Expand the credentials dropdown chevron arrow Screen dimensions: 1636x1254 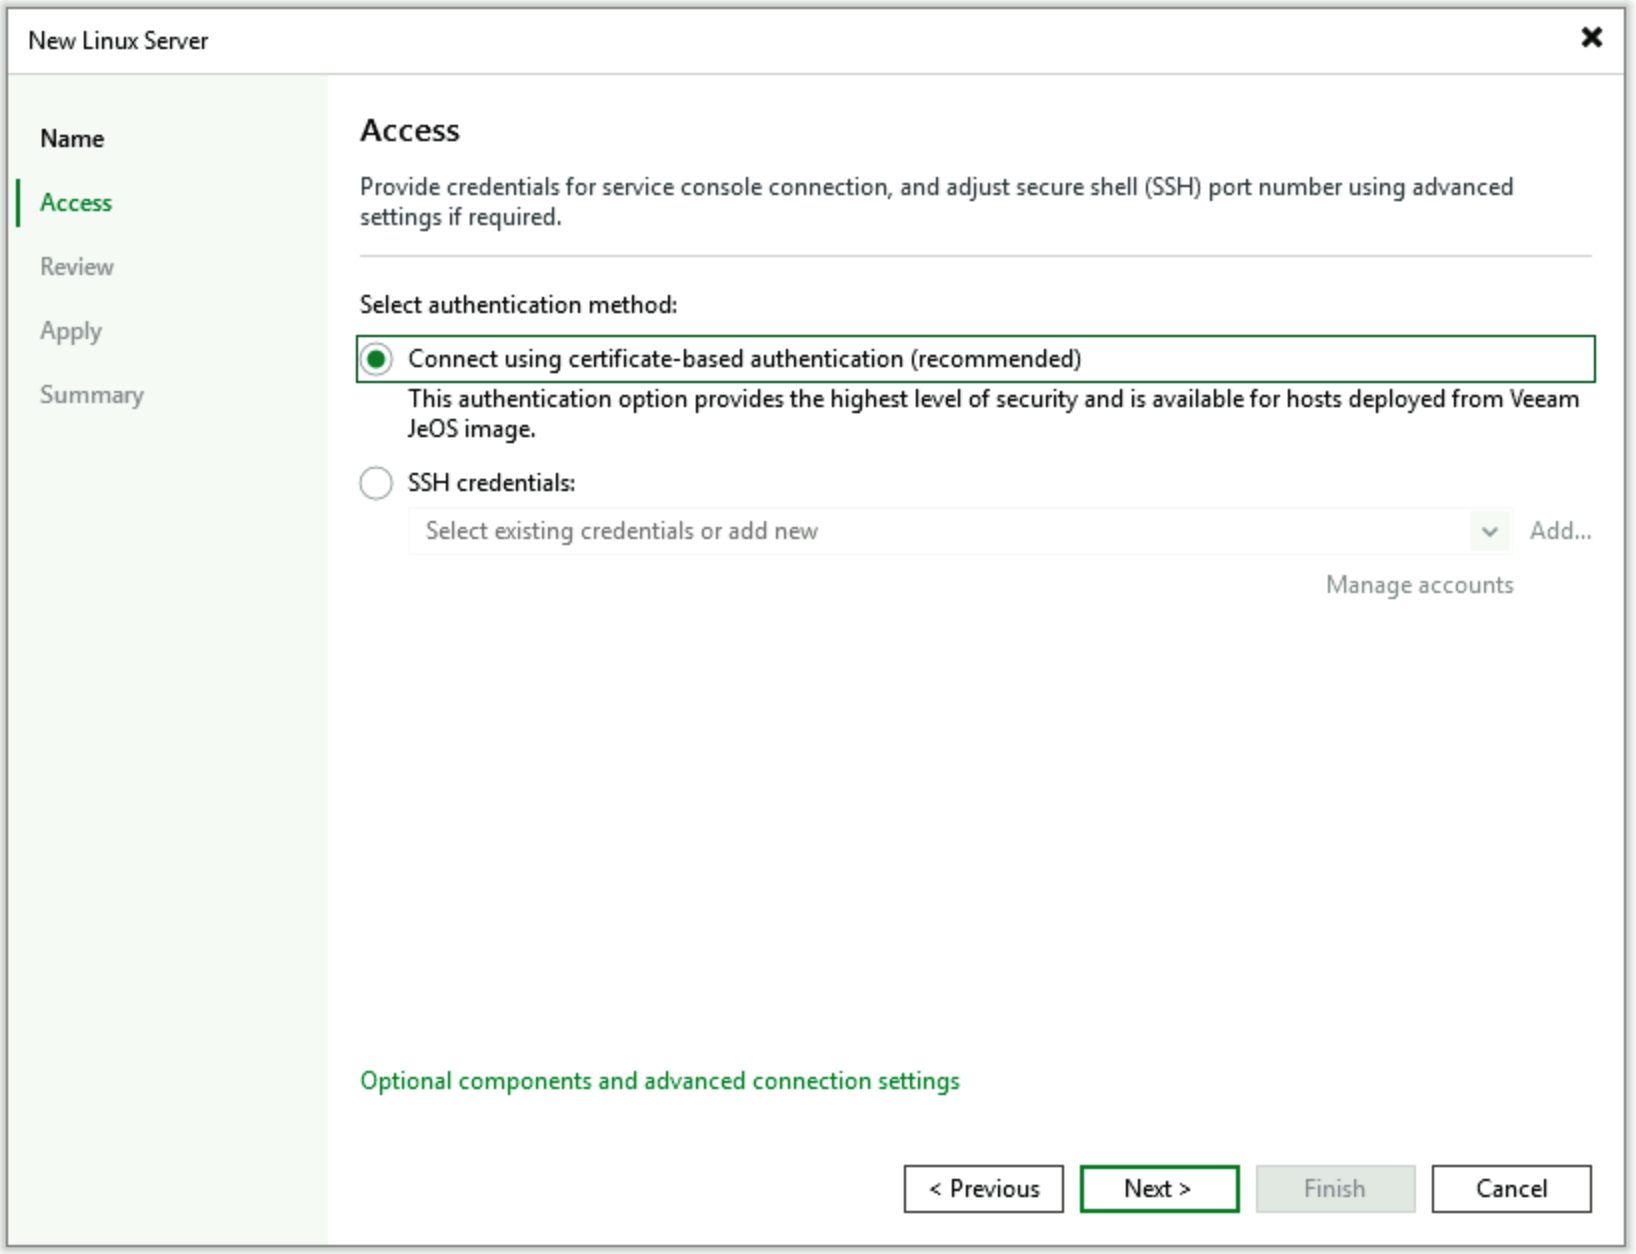[1489, 531]
